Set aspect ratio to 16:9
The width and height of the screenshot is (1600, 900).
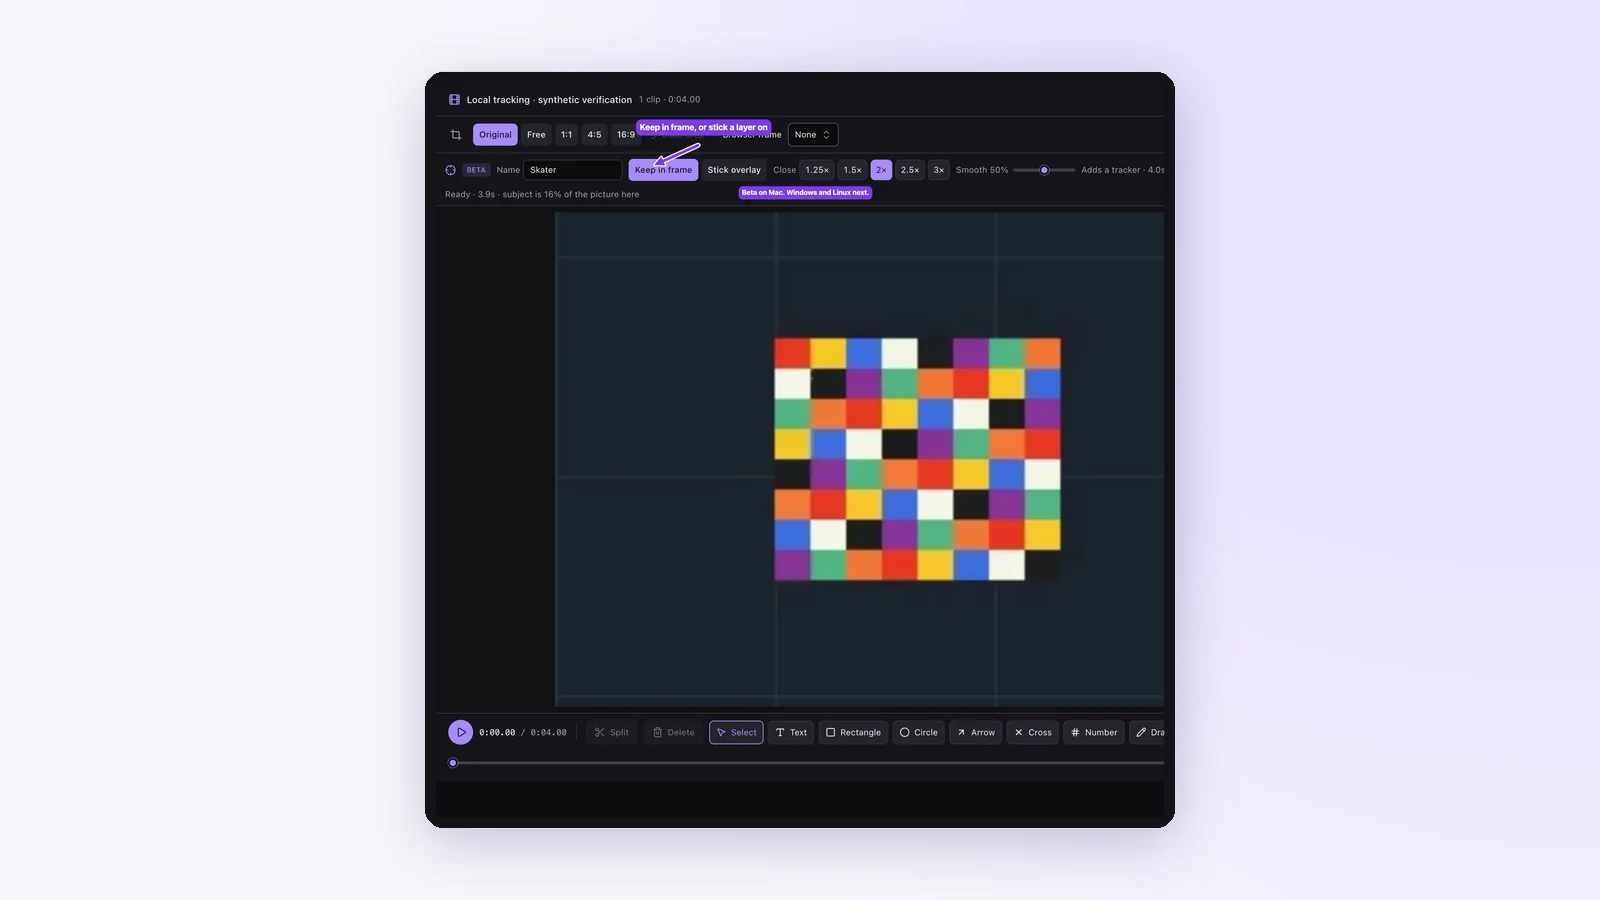625,135
